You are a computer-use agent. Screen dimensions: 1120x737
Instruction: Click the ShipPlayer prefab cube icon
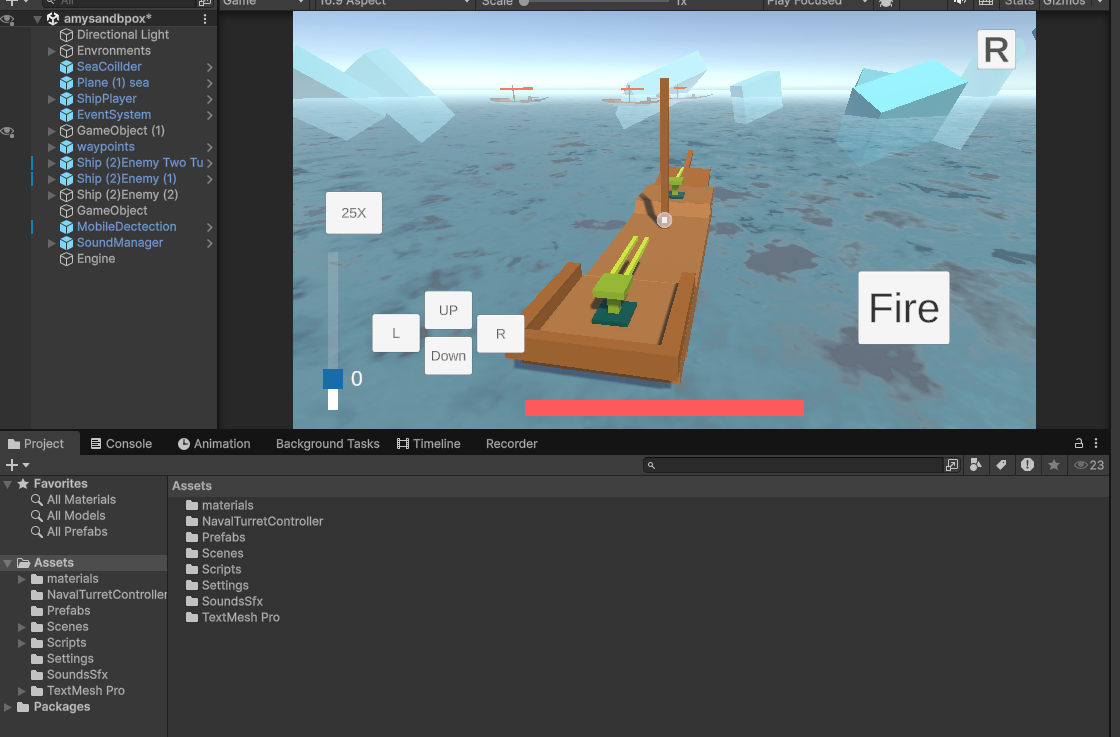click(66, 99)
